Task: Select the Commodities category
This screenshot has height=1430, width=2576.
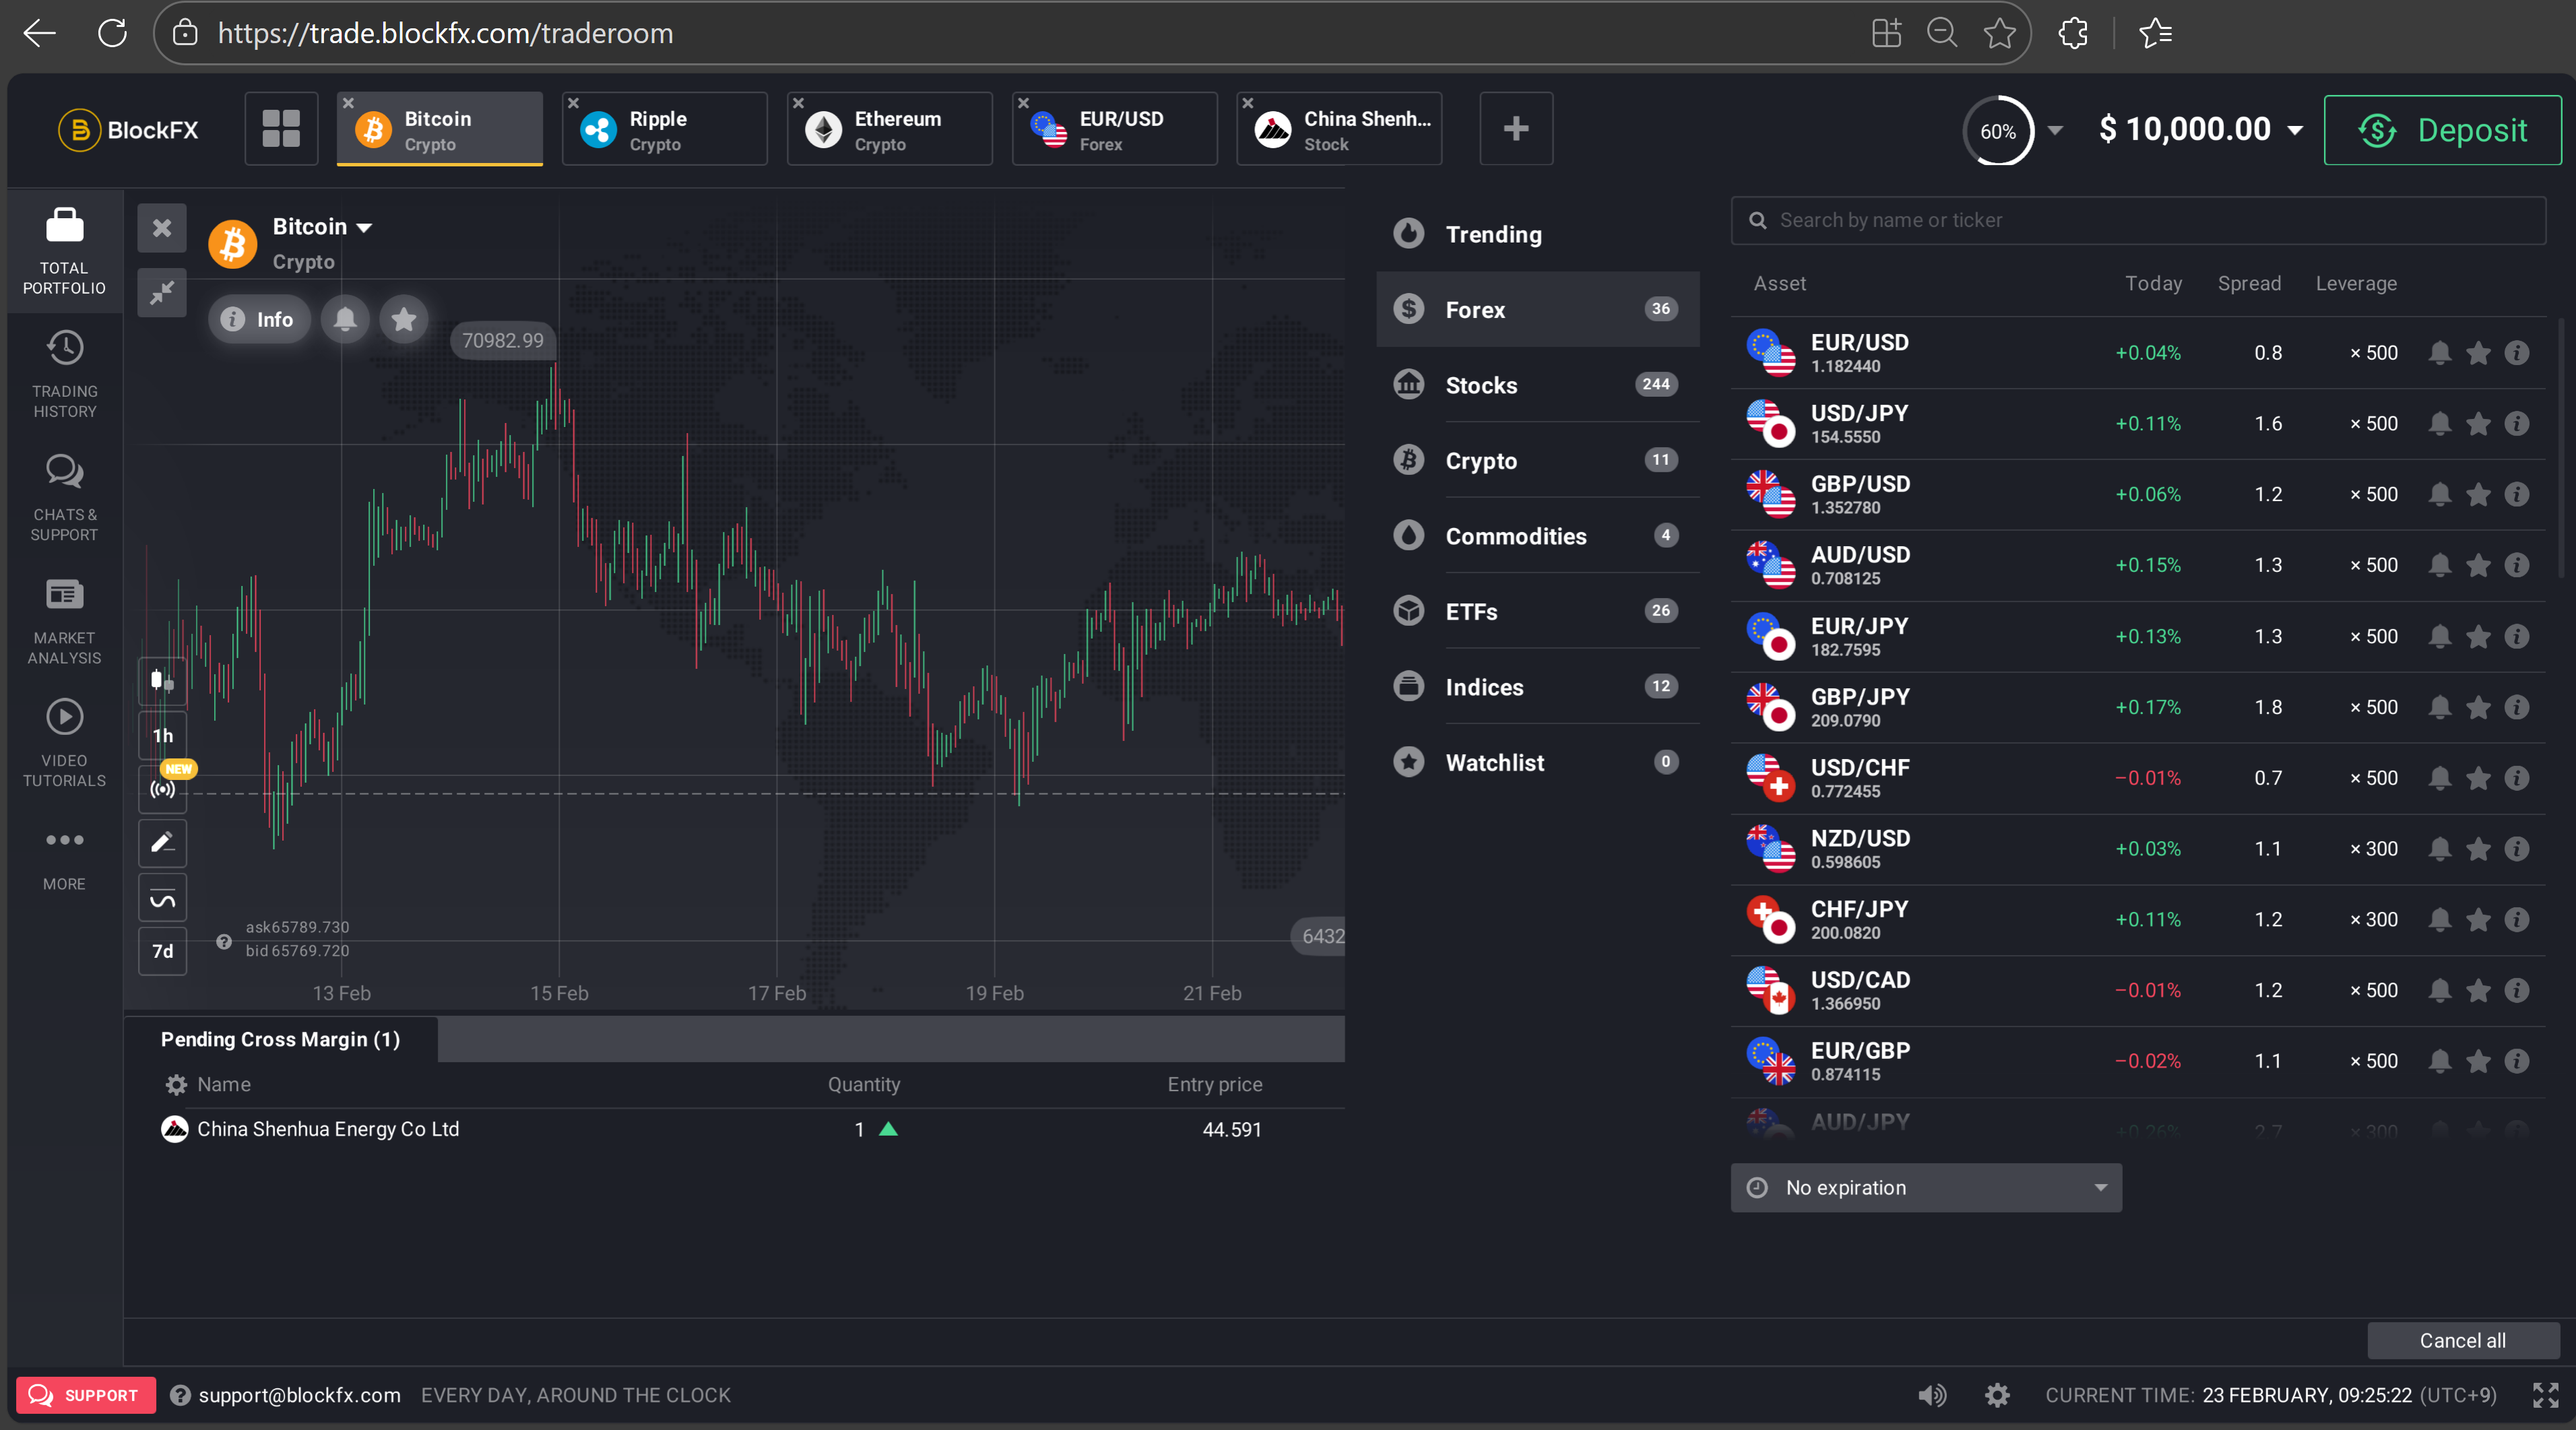Action: (x=1538, y=536)
